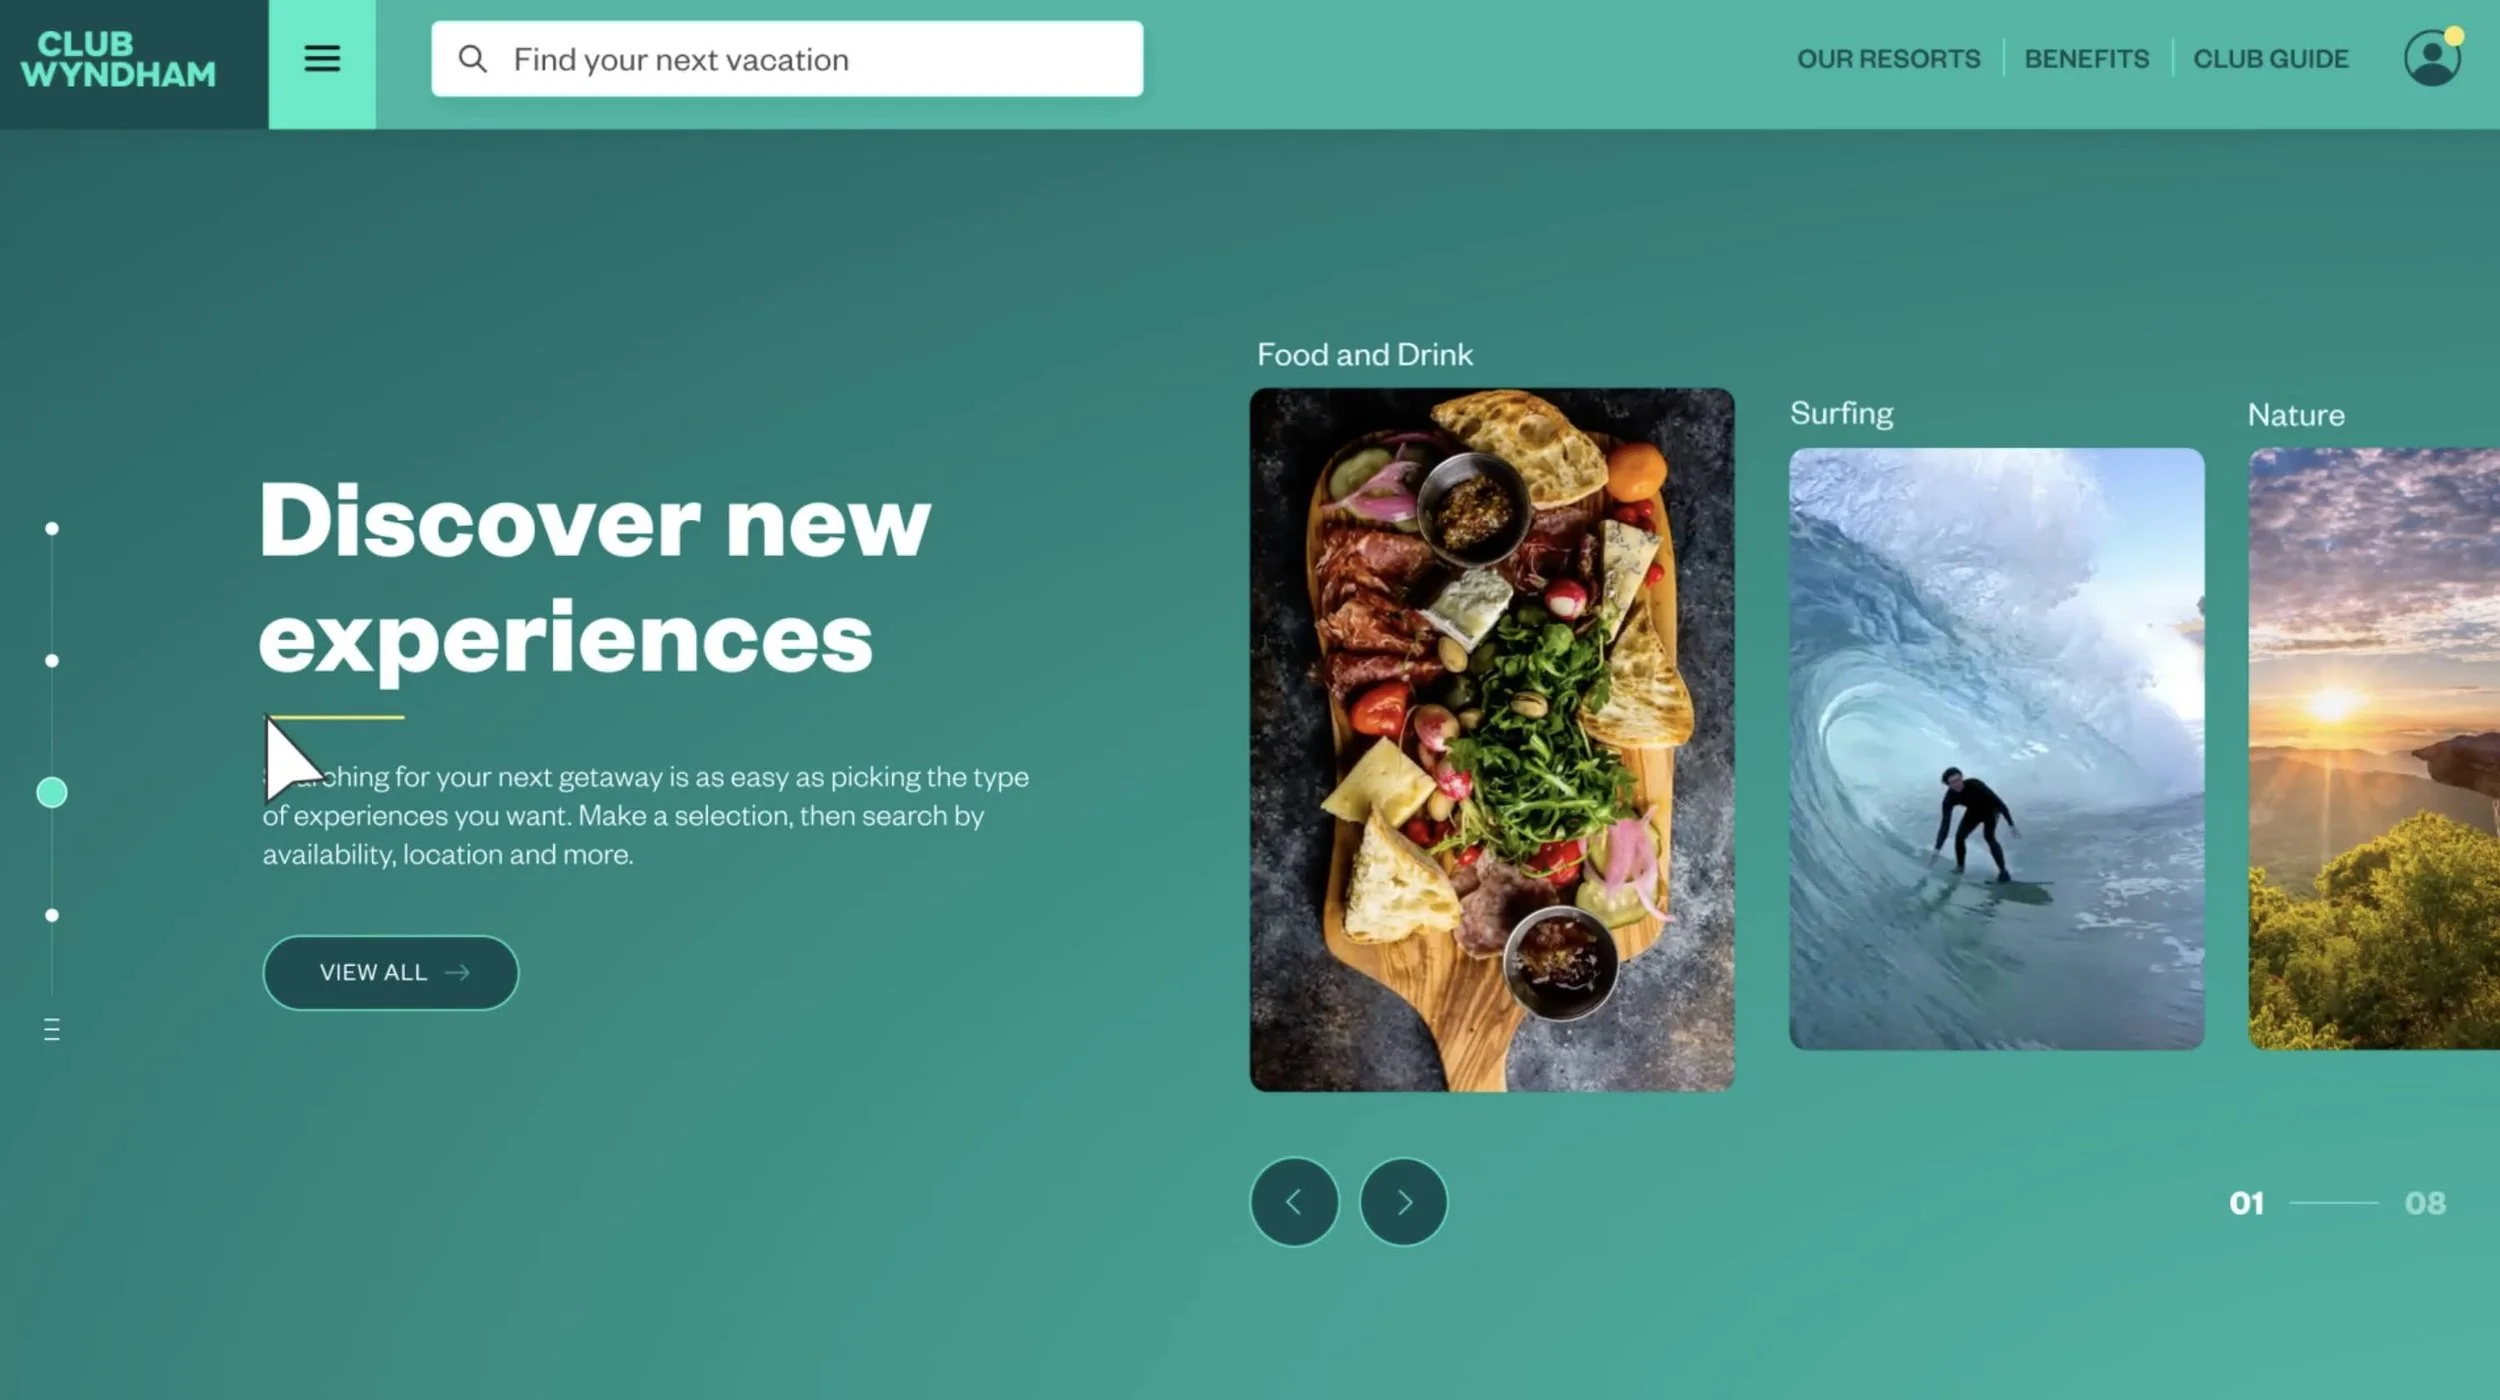Click the section list icon below the dots
The width and height of the screenshot is (2500, 1400).
tap(52, 1029)
